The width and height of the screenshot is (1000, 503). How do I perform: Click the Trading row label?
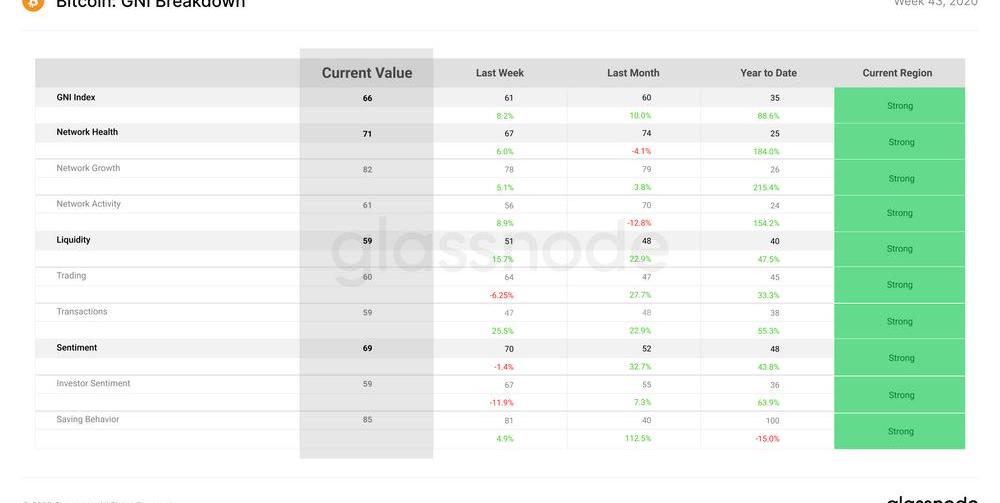click(x=71, y=276)
